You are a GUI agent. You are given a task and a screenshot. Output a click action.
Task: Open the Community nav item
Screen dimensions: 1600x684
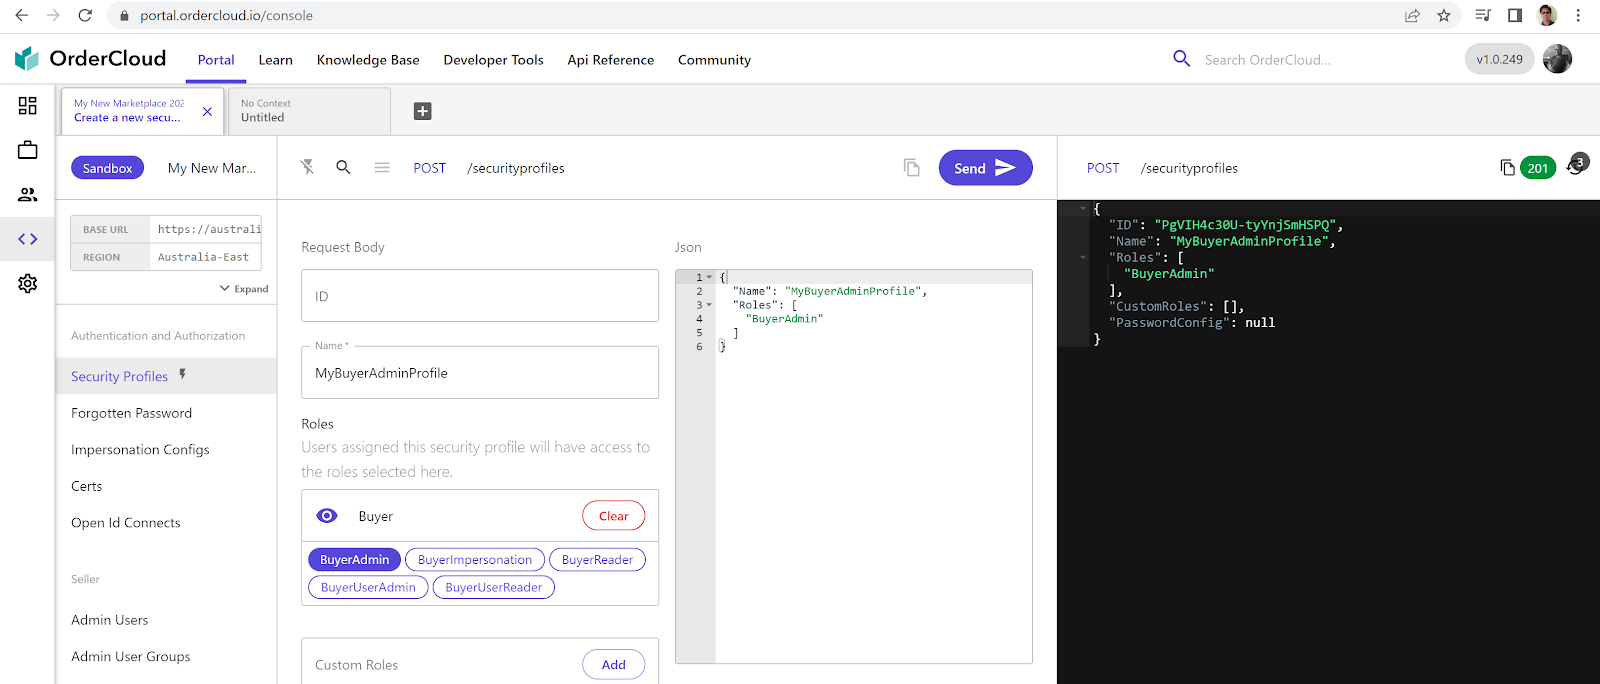(x=714, y=60)
